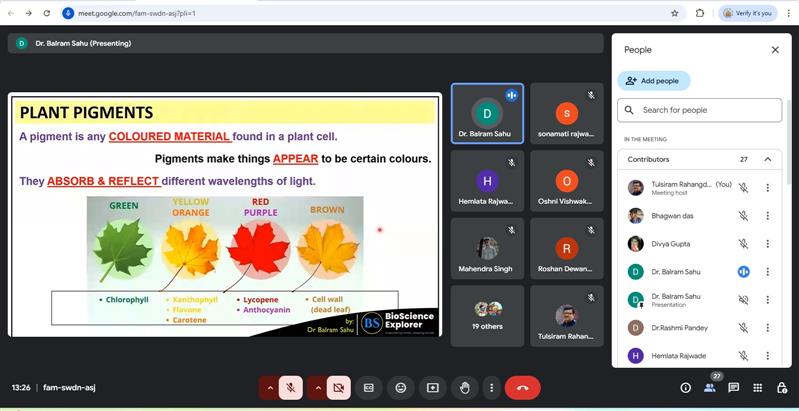
Task: Click muted mic icon for Dr.Rashmi Pandey
Action: click(x=743, y=327)
